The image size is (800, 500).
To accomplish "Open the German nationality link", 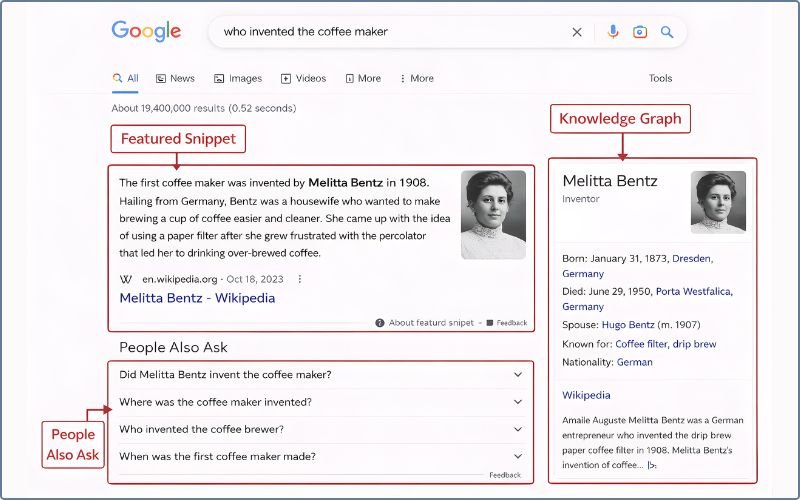I will click(x=635, y=362).
